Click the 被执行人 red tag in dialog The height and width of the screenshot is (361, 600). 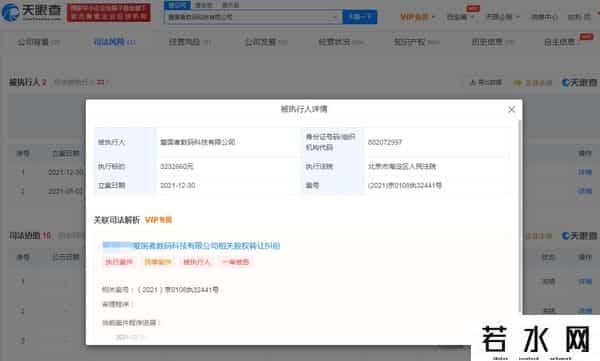click(197, 262)
